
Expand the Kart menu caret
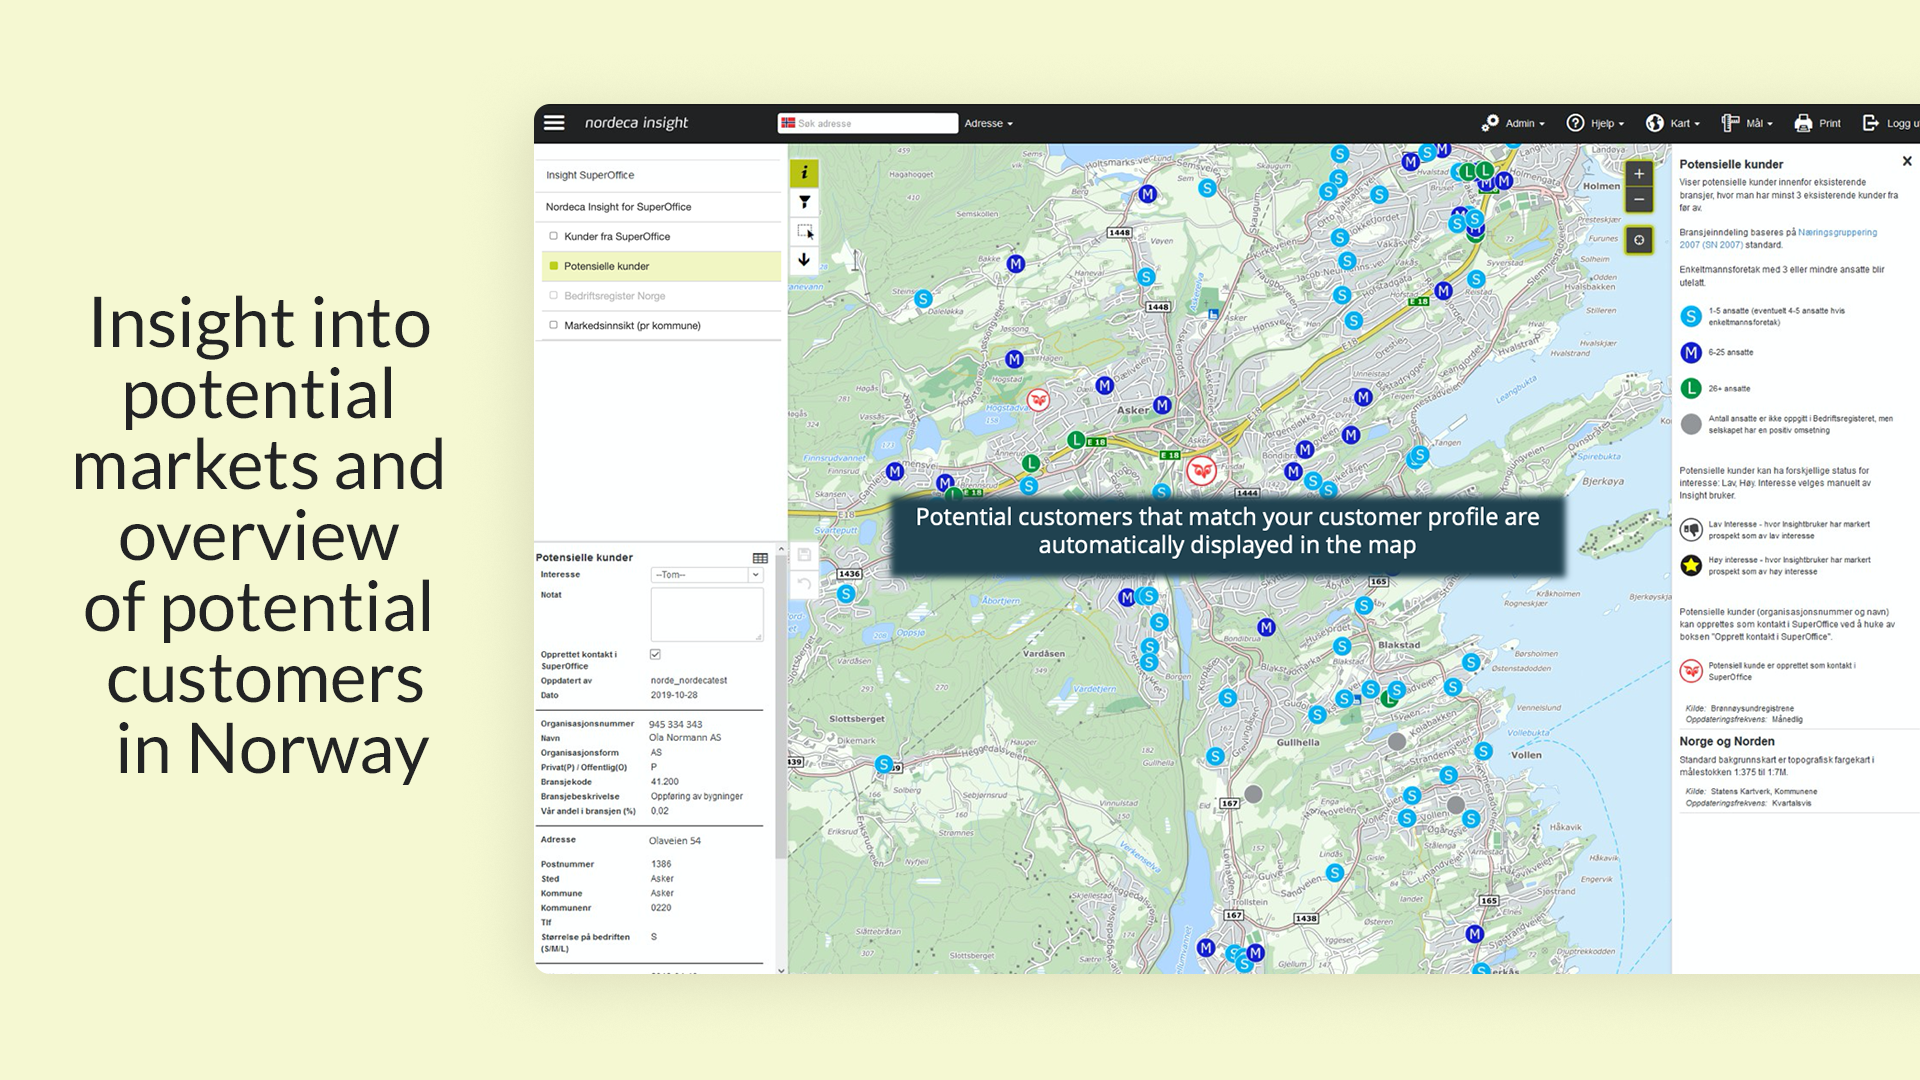click(1697, 124)
